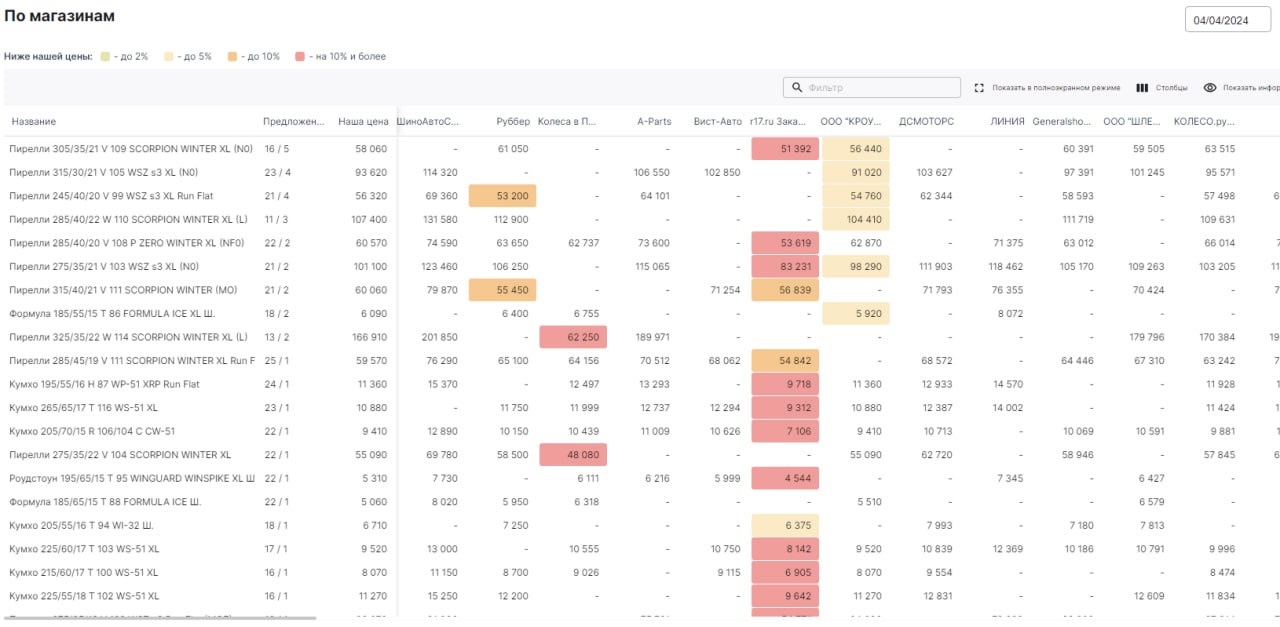Viewport: 1280px width, 627px height.
Task: Click the columns icon
Action: pos(1142,88)
